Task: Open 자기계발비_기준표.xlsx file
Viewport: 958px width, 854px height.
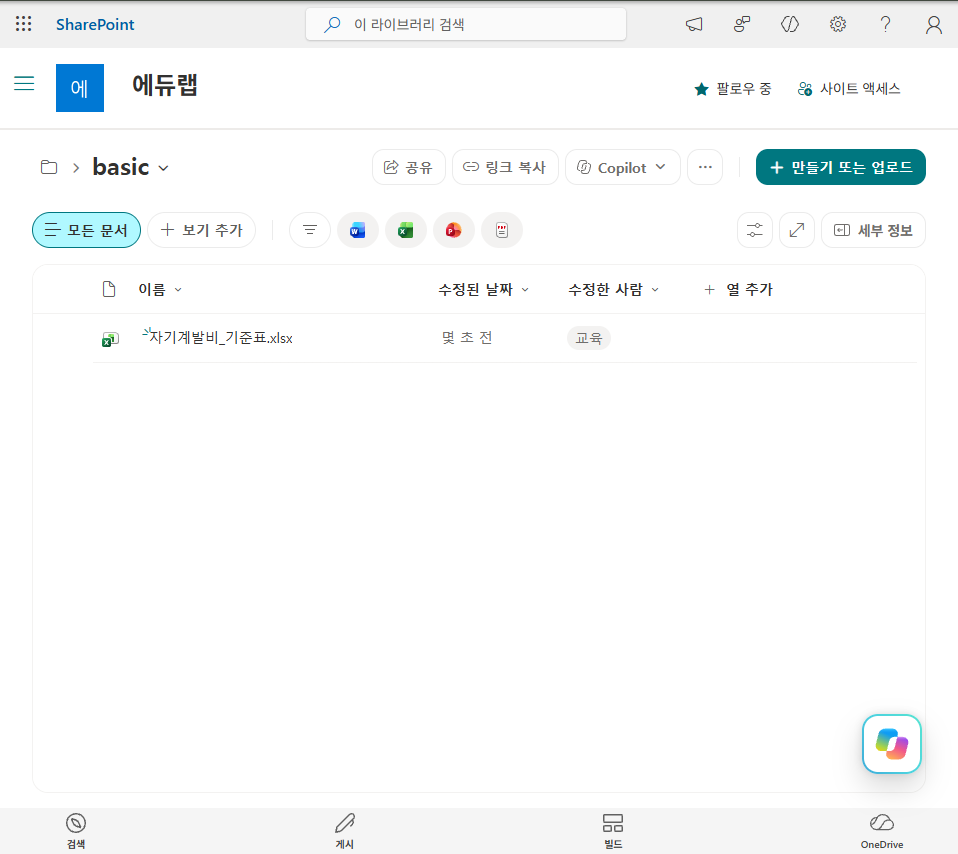Action: click(221, 338)
